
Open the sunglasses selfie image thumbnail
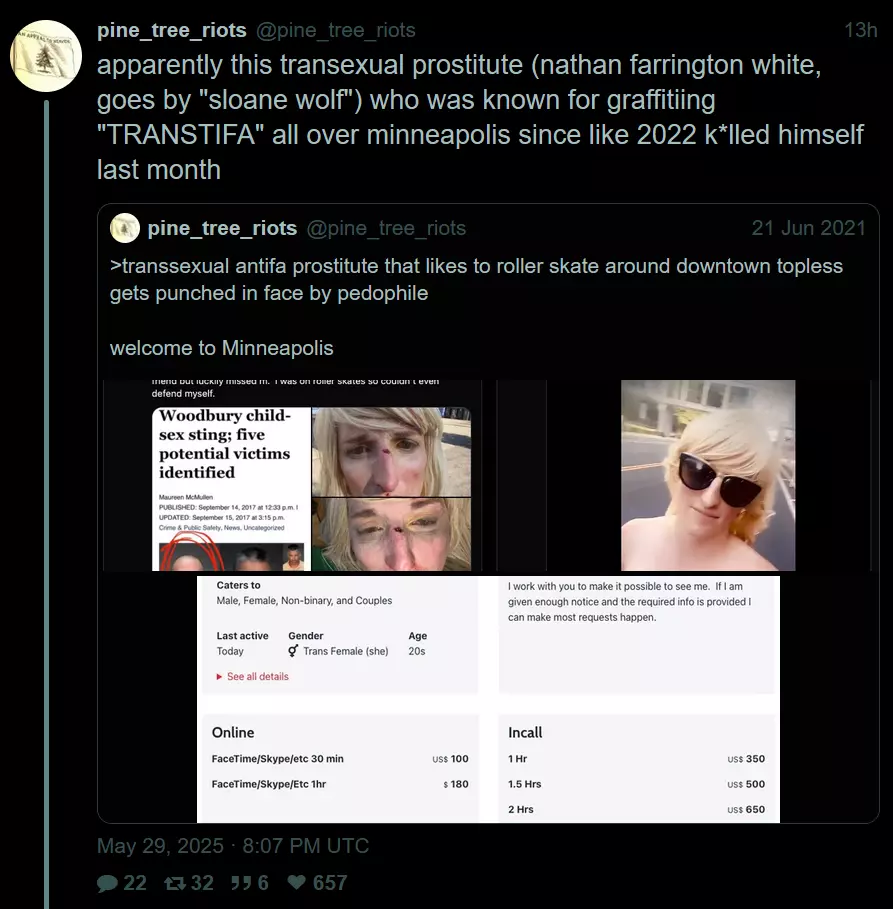[x=708, y=475]
